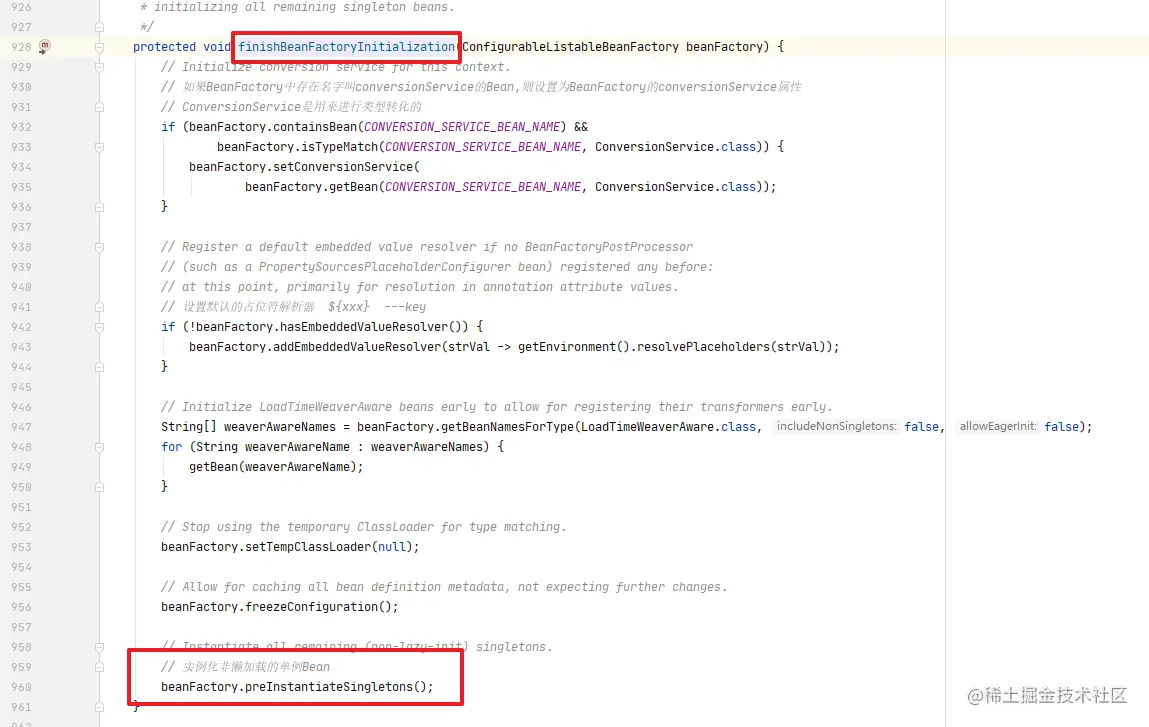Click setConversionService on line 934
The height and width of the screenshot is (727, 1149).
[x=343, y=167]
